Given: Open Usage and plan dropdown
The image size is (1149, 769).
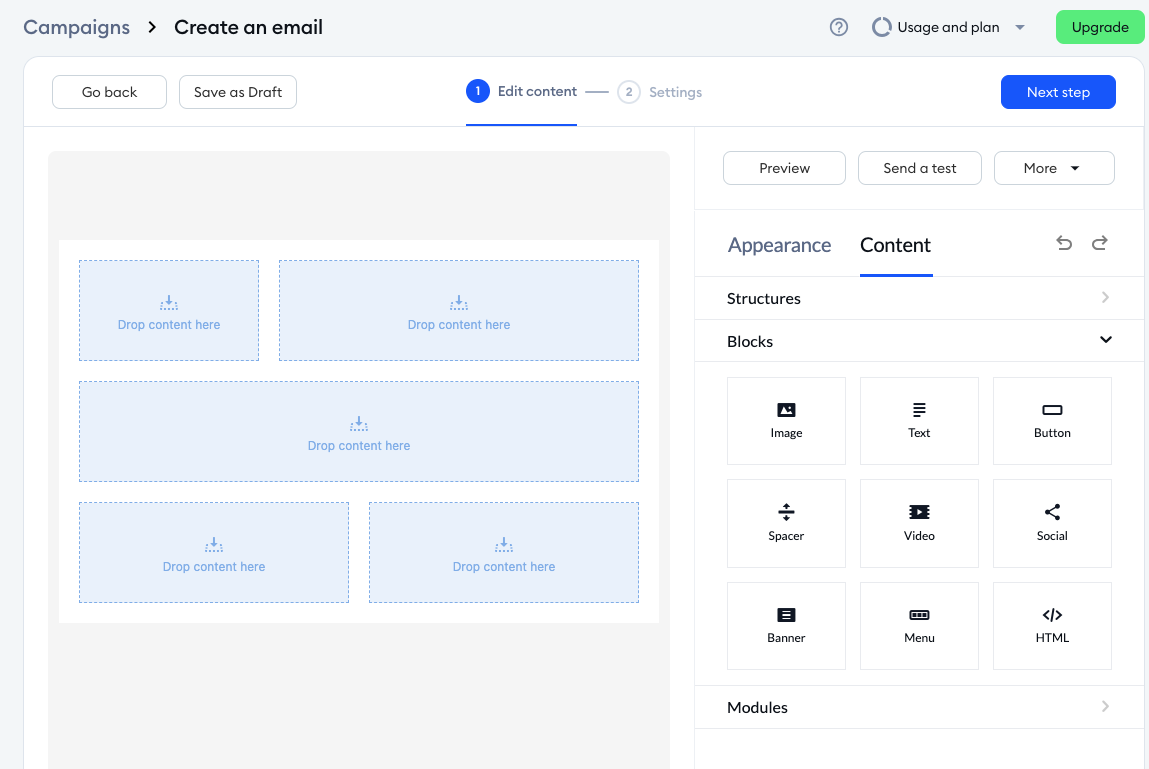Looking at the screenshot, I should pyautogui.click(x=949, y=28).
